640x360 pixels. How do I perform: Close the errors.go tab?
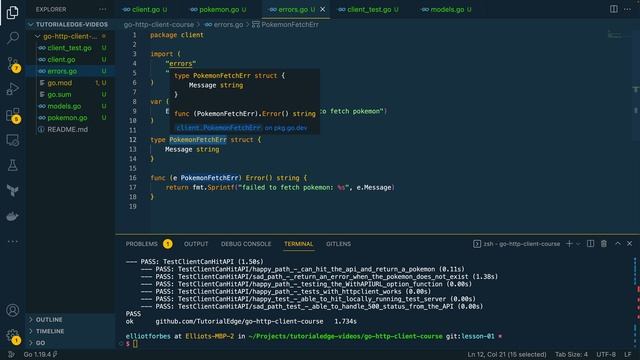(322, 9)
